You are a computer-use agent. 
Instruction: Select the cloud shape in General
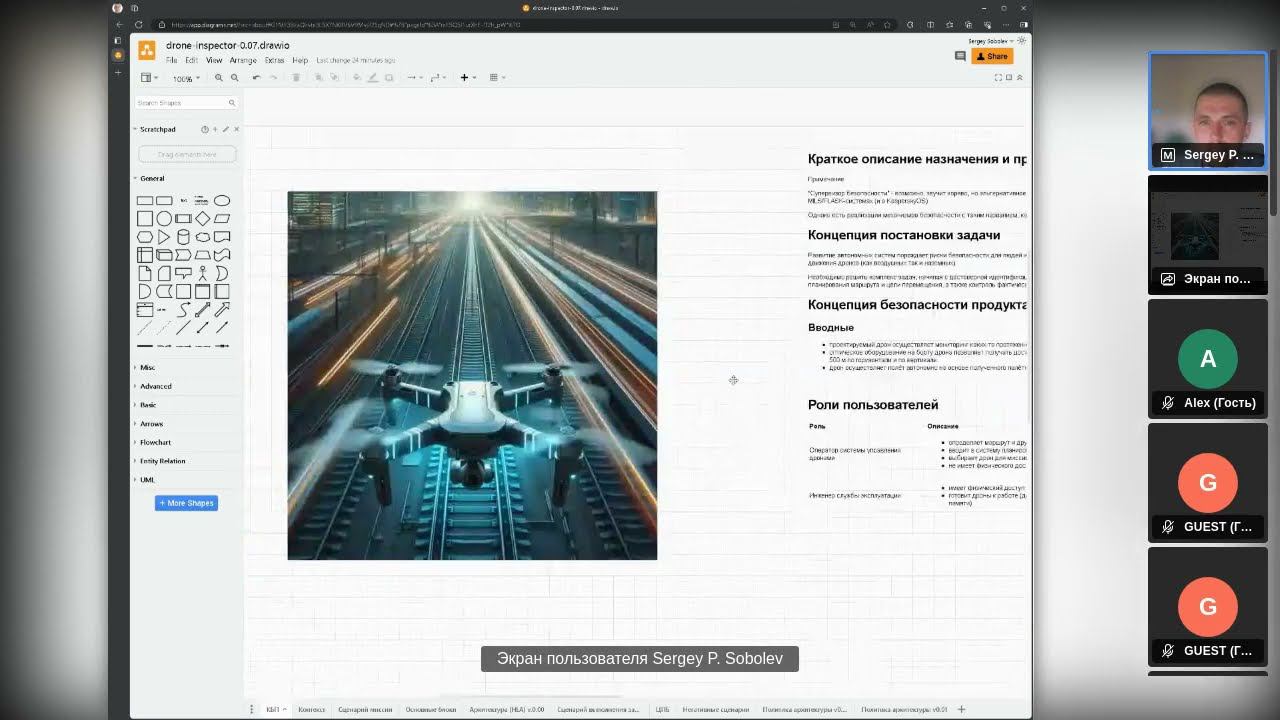coord(203,237)
